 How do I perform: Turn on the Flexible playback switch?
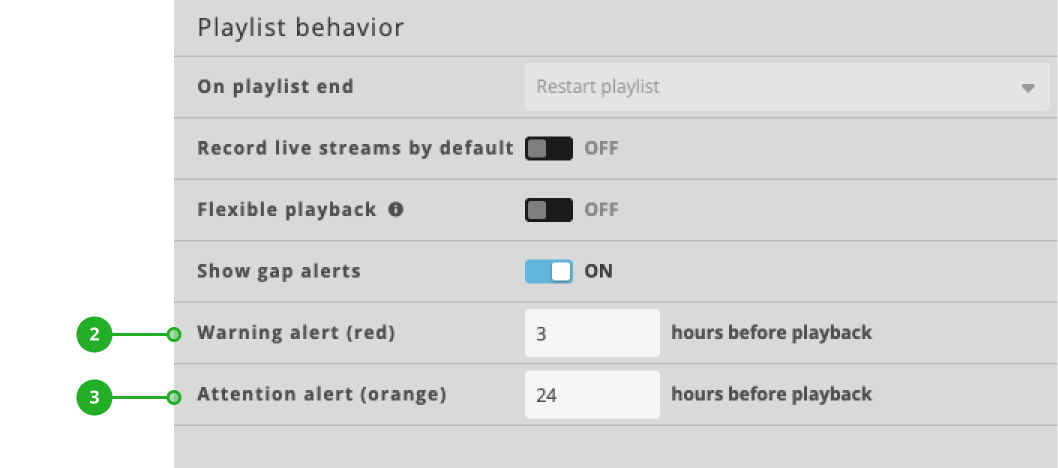coord(548,210)
